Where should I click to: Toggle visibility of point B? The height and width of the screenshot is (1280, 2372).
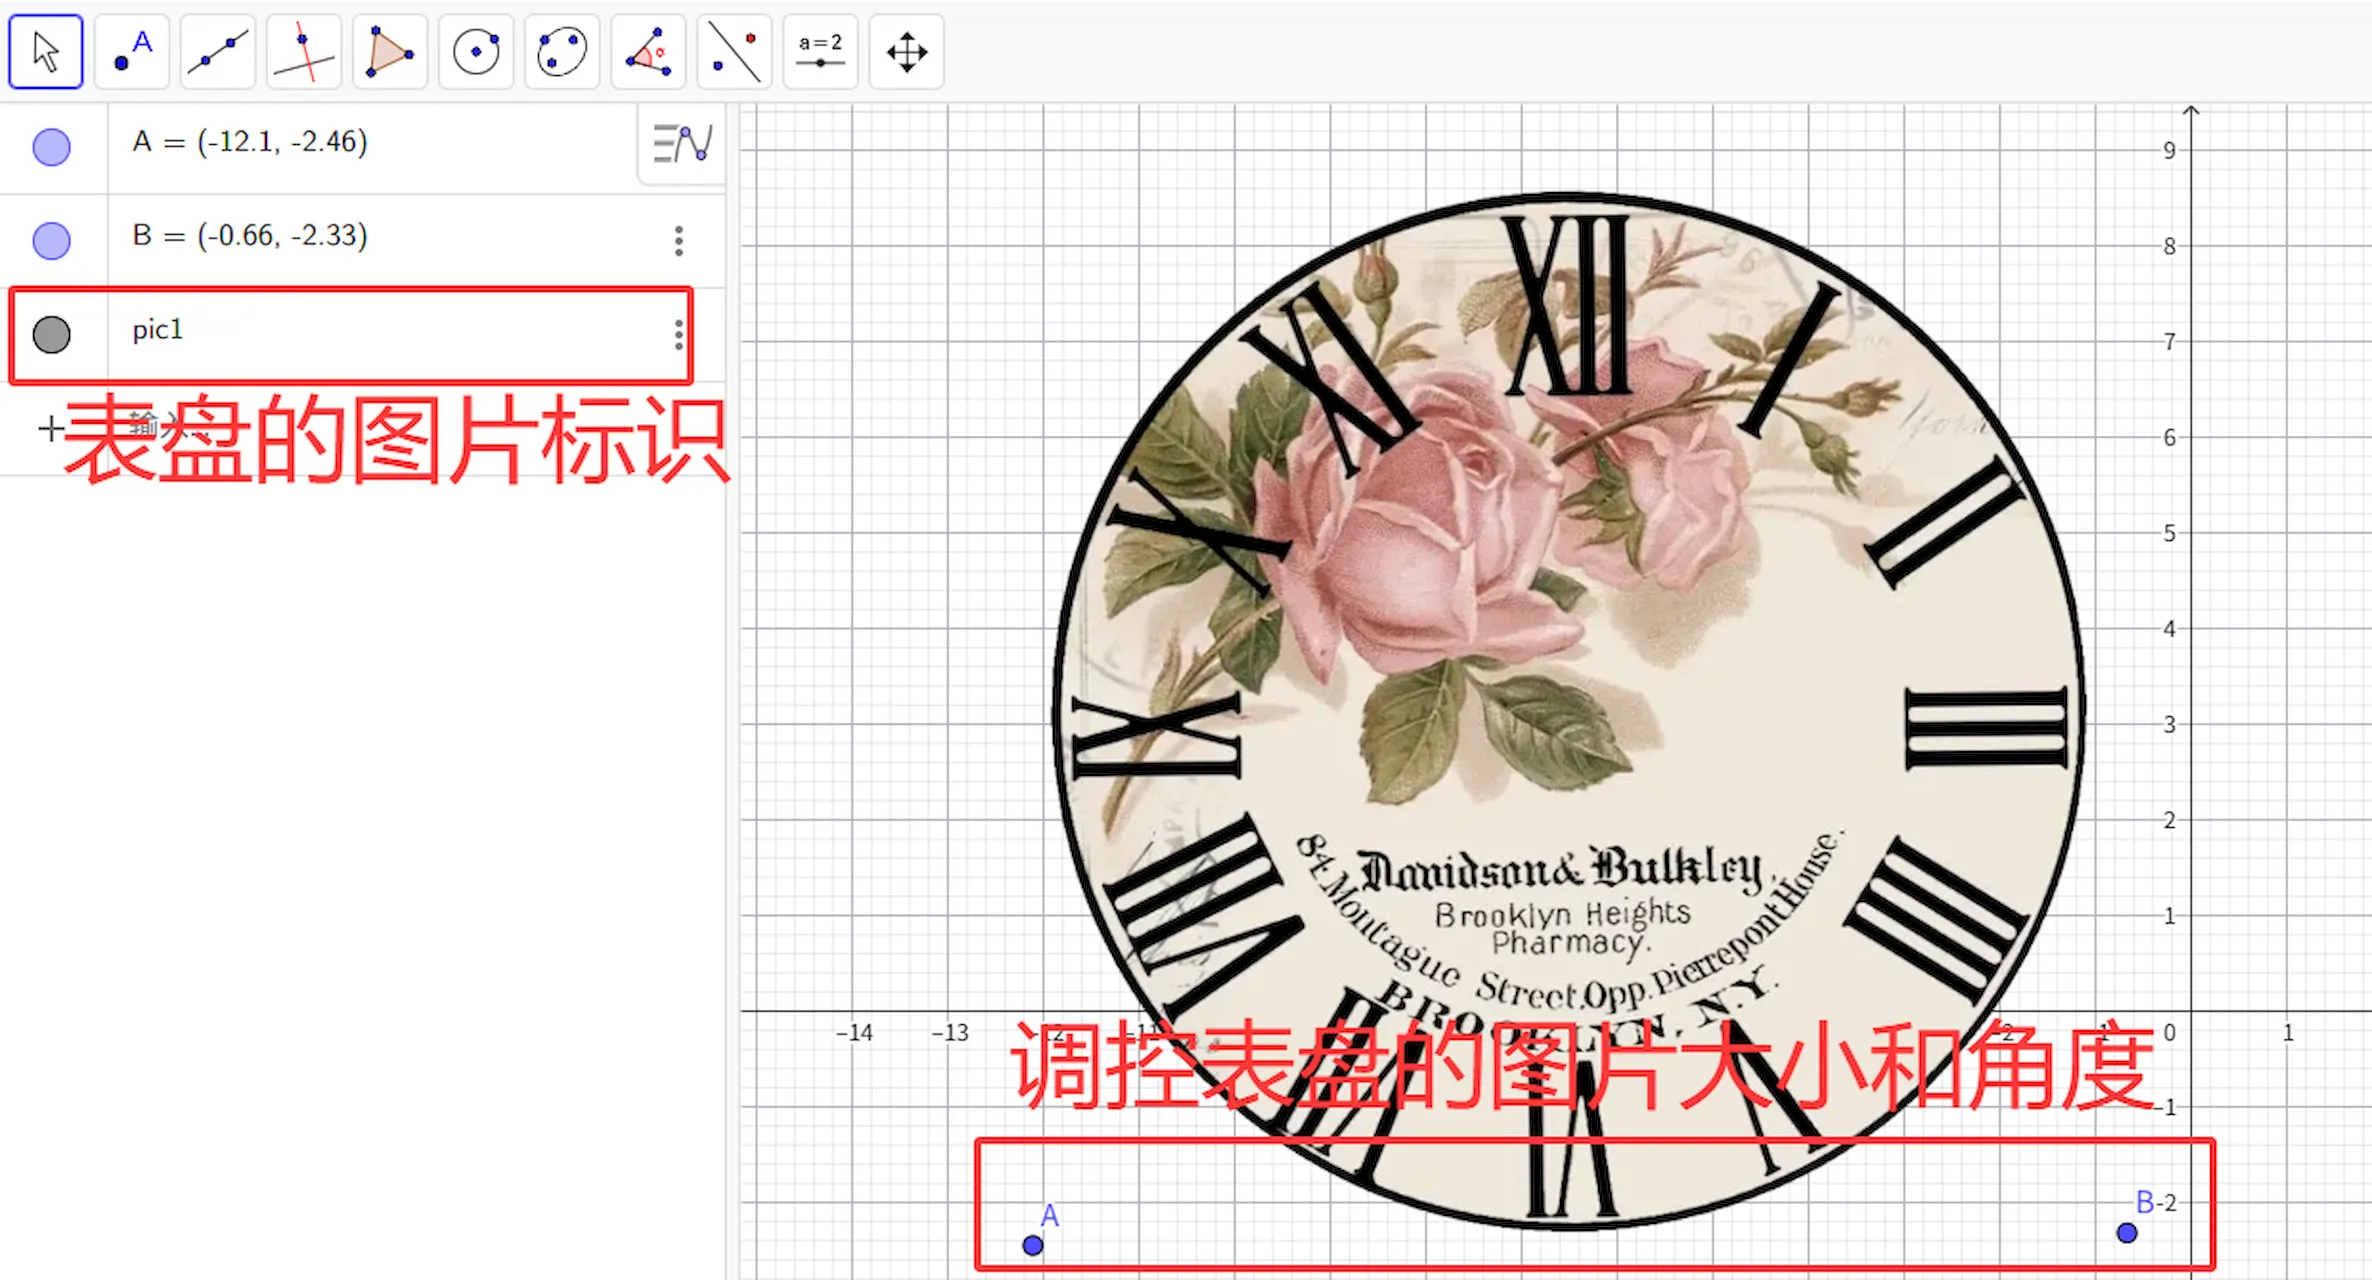pos(52,240)
